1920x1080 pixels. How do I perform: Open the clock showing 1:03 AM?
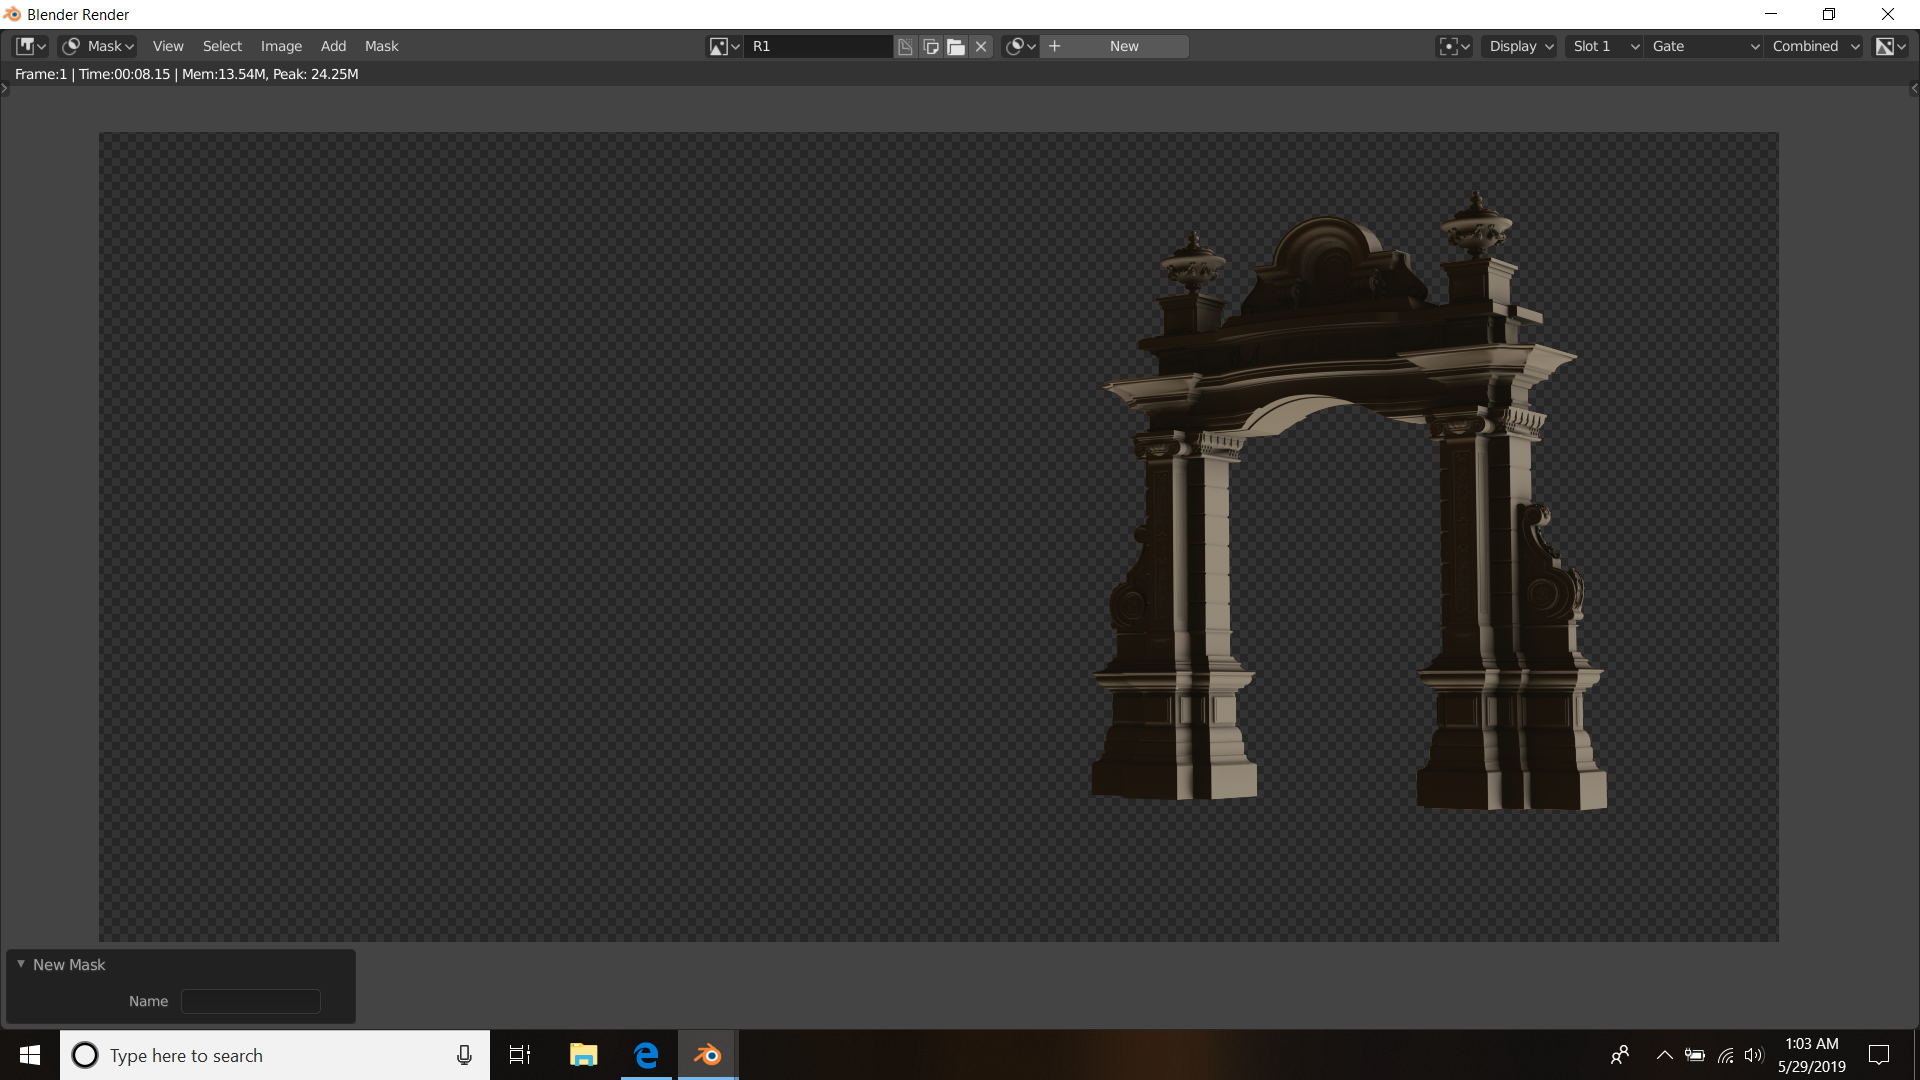(1812, 1055)
